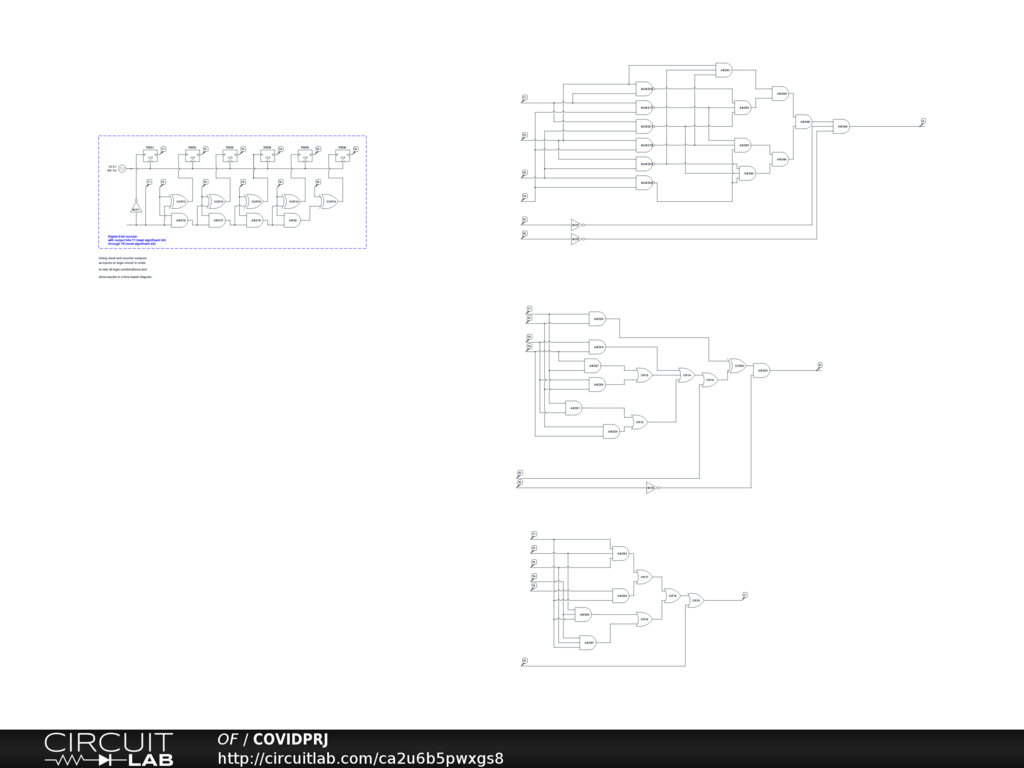The image size is (1024, 768).
Task: Select the leftmost XOR gate in counter
Action: click(179, 201)
